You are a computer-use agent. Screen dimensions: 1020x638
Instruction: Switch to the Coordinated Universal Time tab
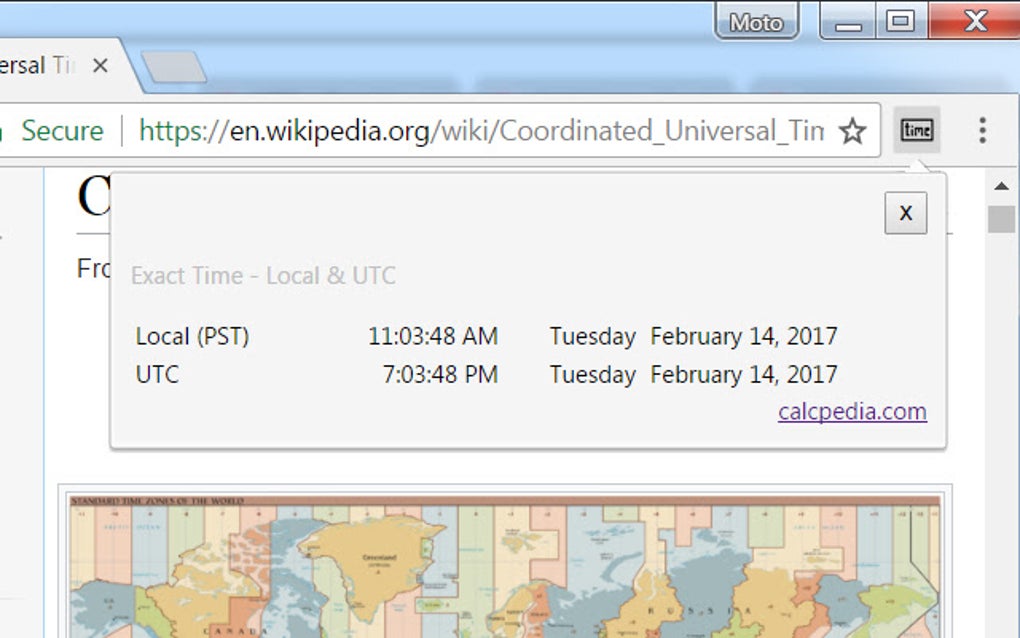pos(40,66)
